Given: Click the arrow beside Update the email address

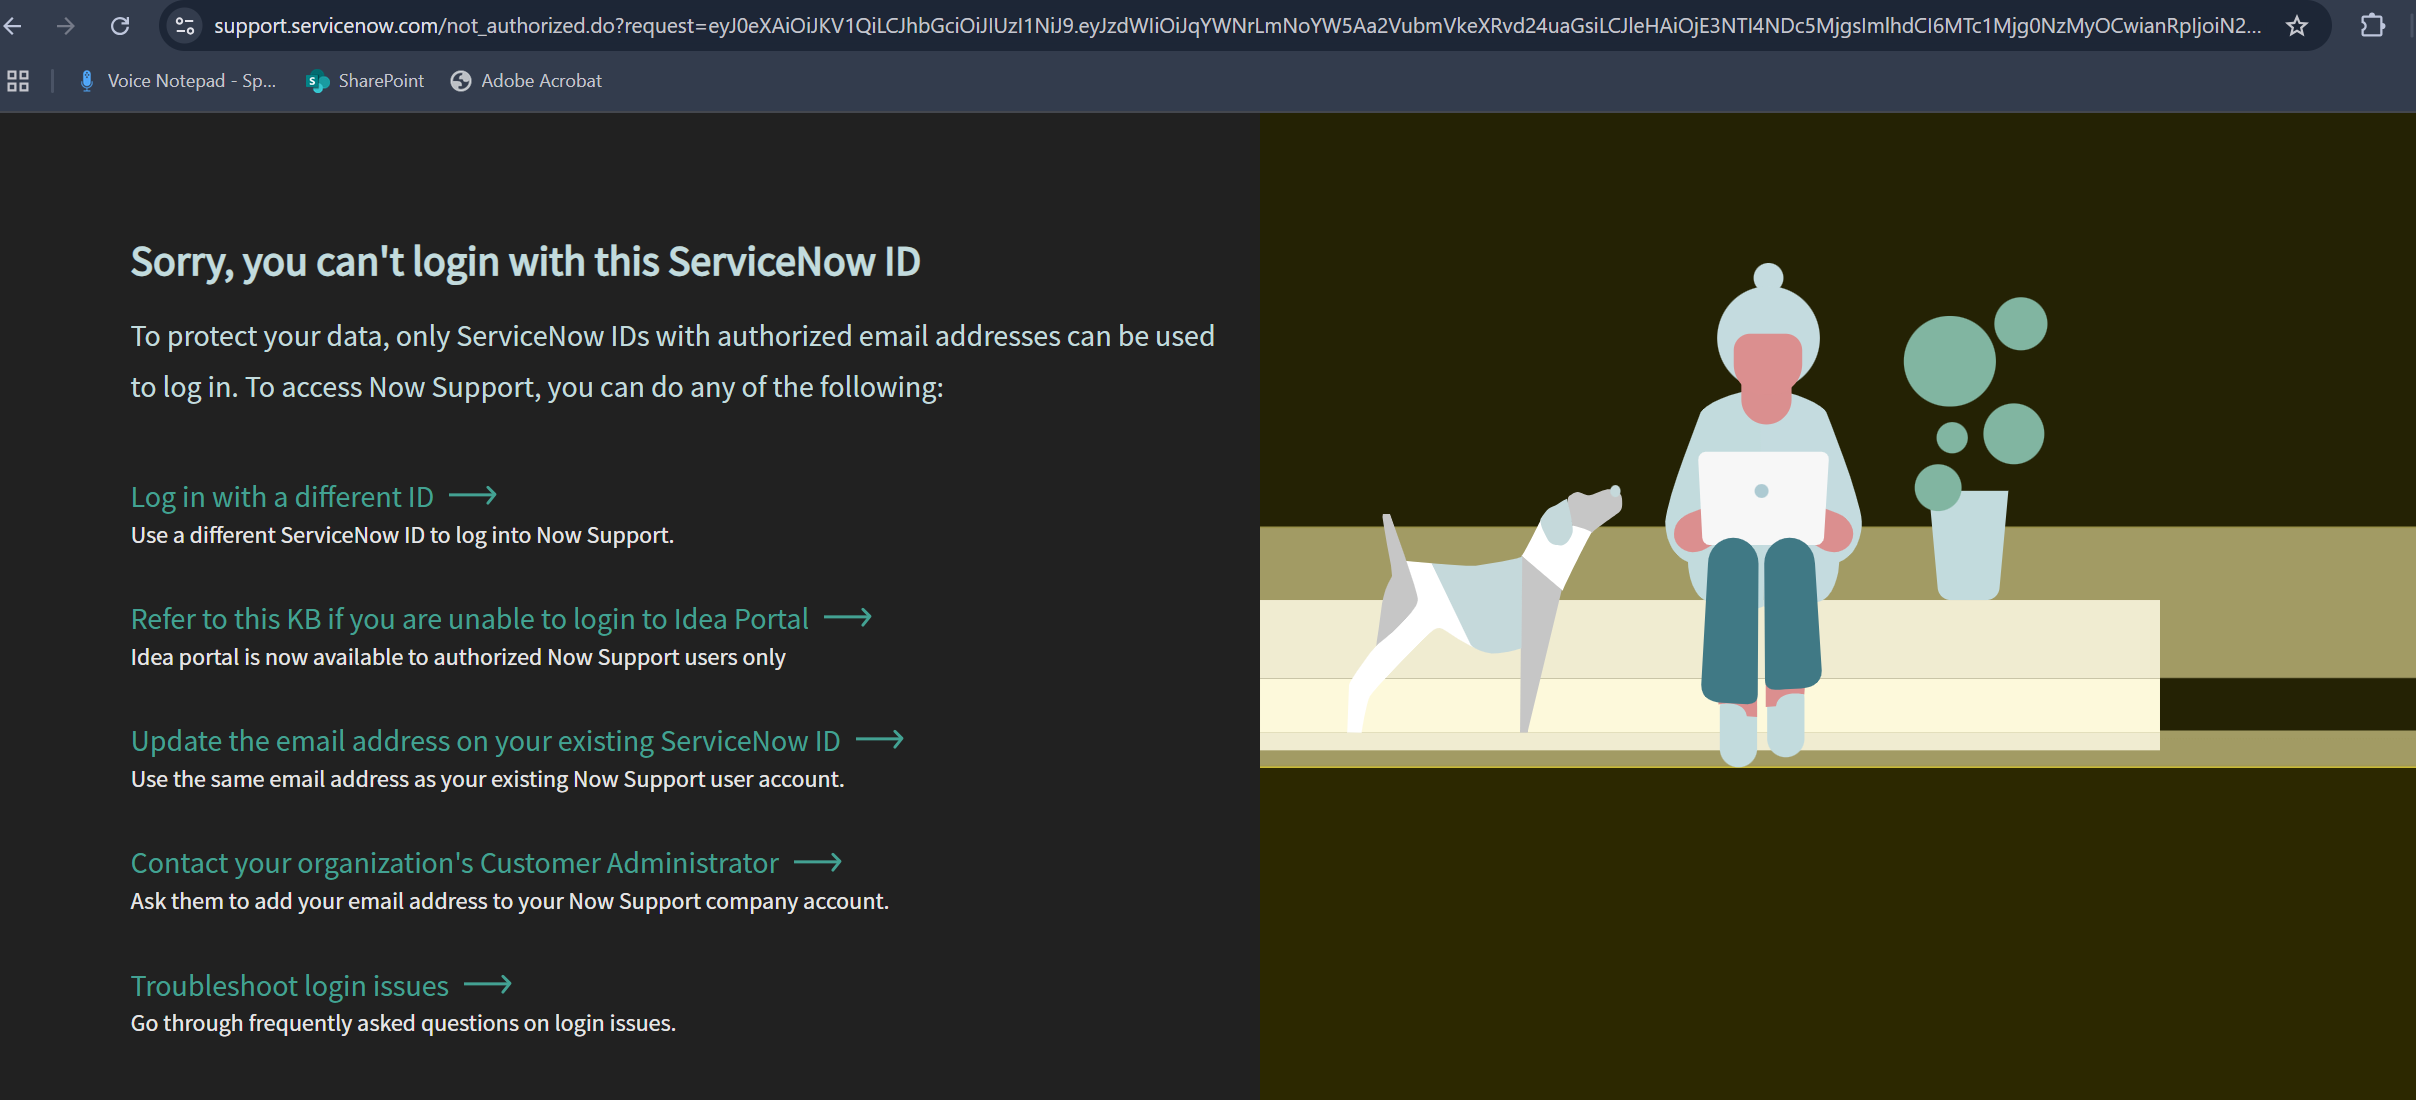Looking at the screenshot, I should pos(879,740).
